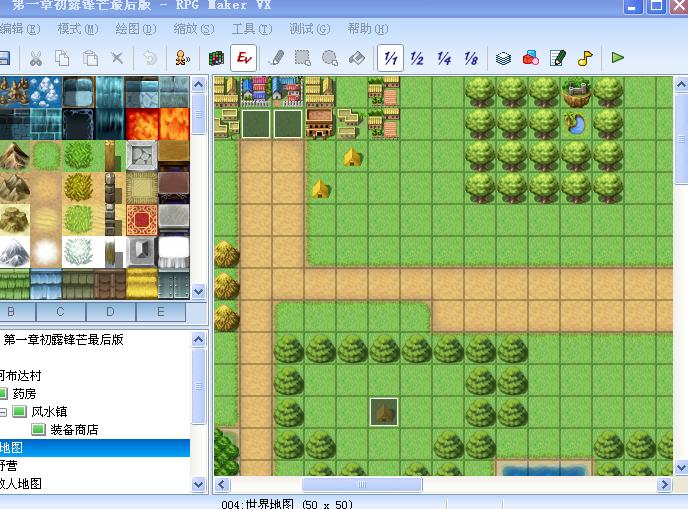Click map view horizontal scroll right arrow

[664, 484]
